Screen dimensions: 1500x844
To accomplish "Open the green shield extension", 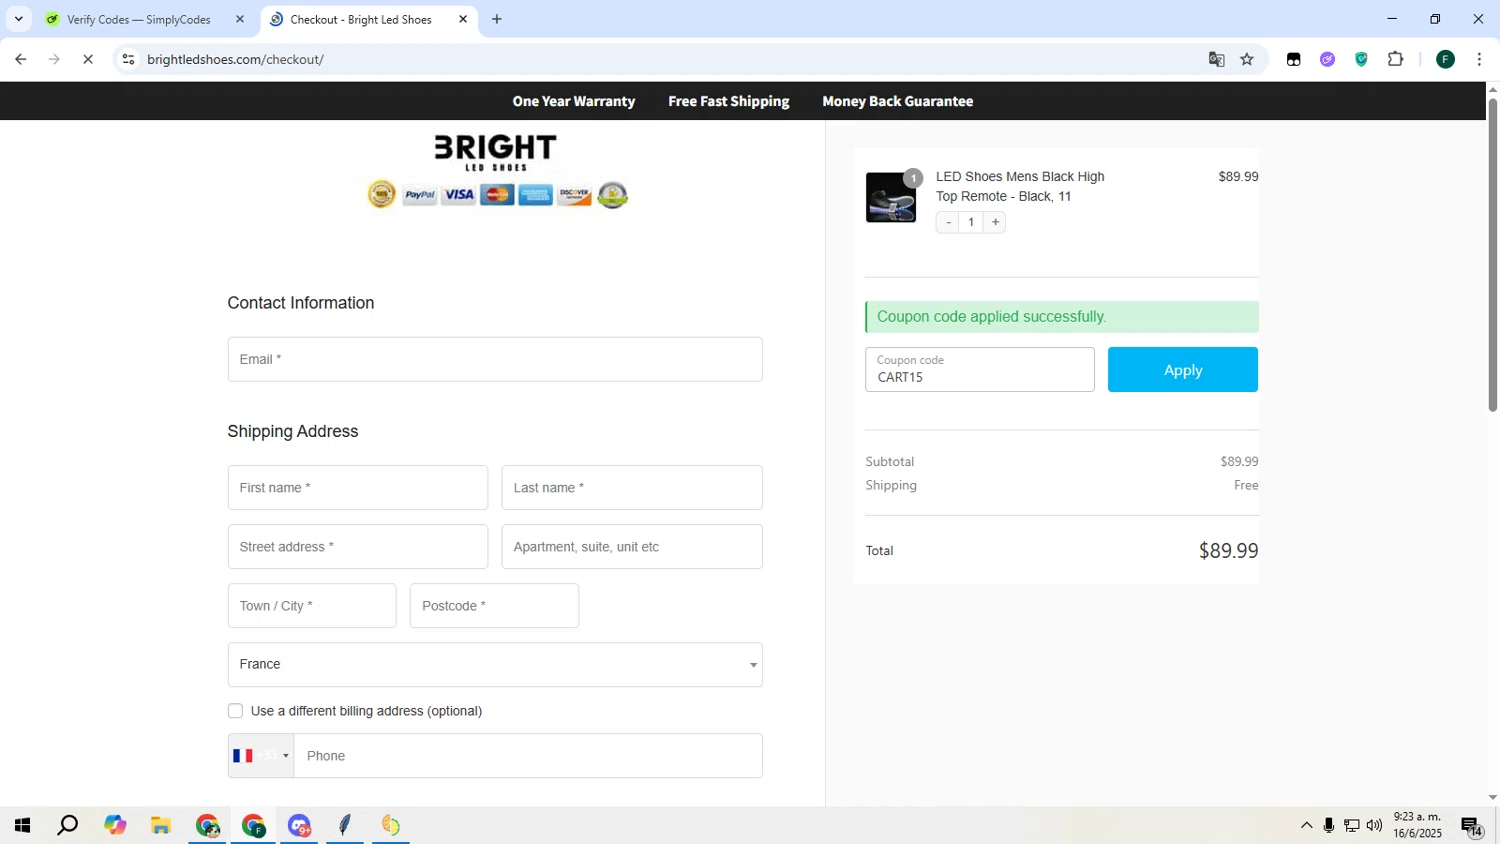I will 1361,59.
